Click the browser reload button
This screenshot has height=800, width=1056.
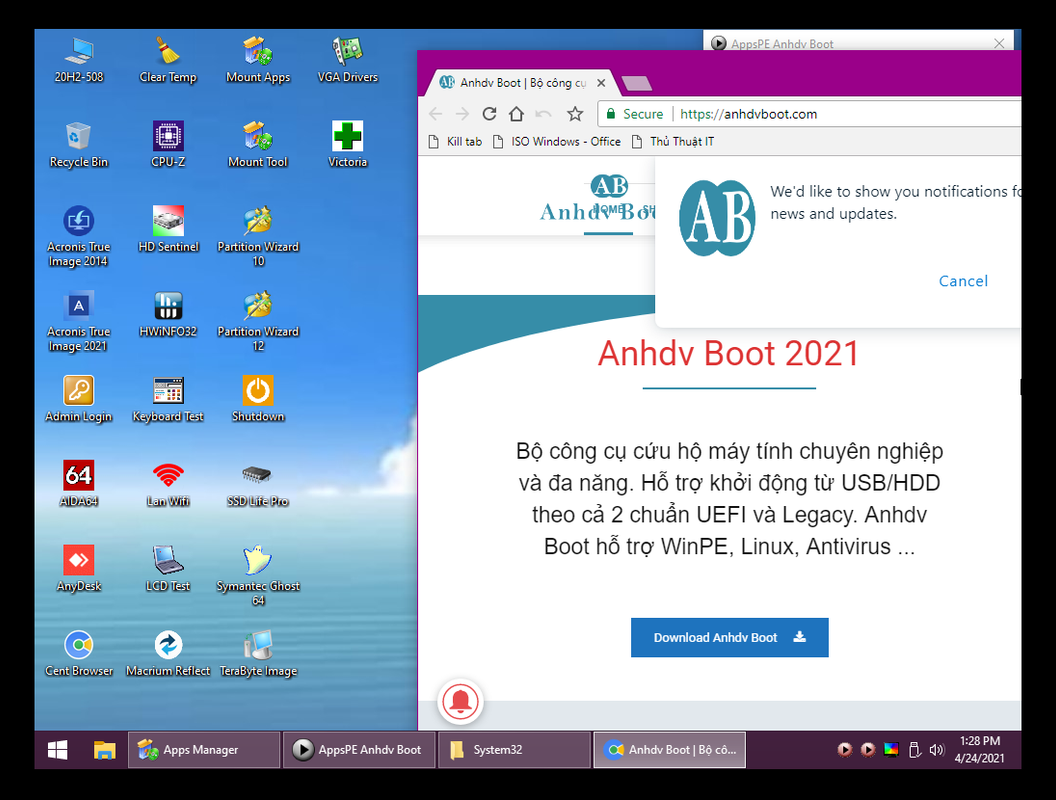pos(490,114)
